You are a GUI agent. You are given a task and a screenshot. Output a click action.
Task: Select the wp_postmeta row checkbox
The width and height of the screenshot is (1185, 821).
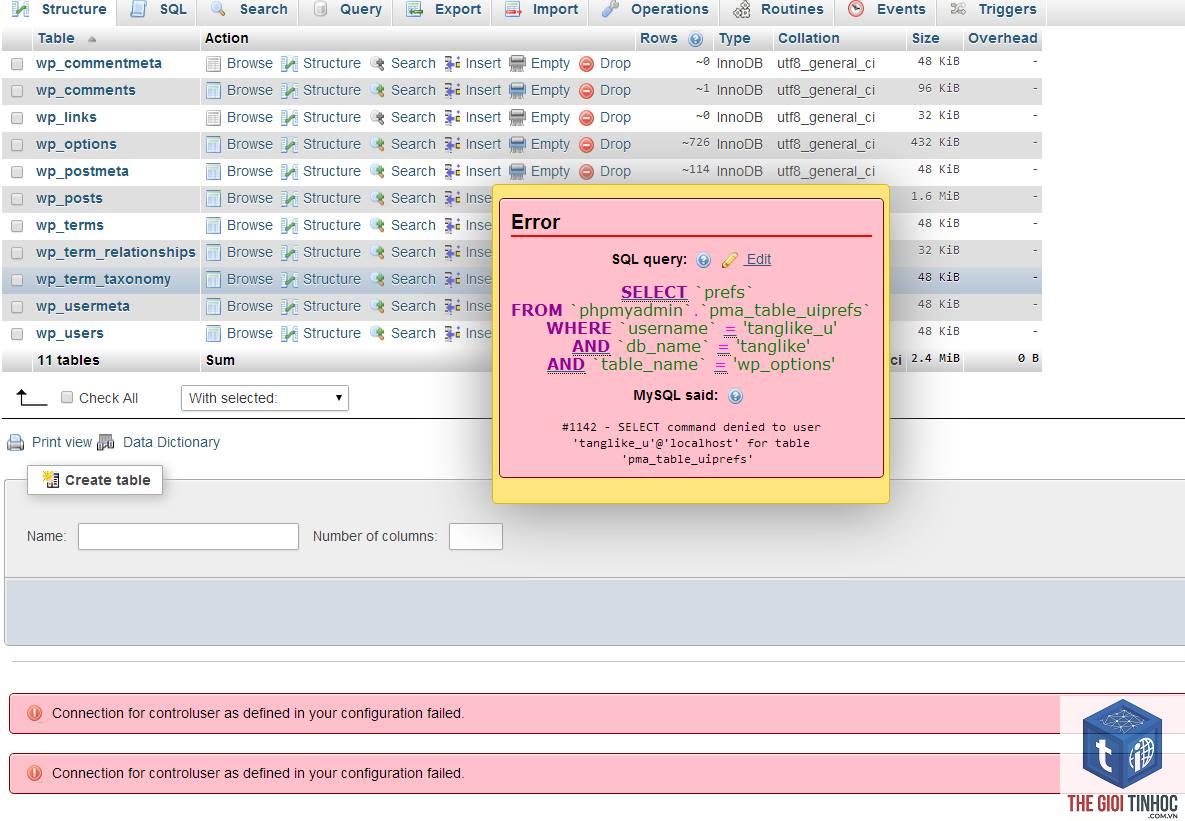[17, 172]
